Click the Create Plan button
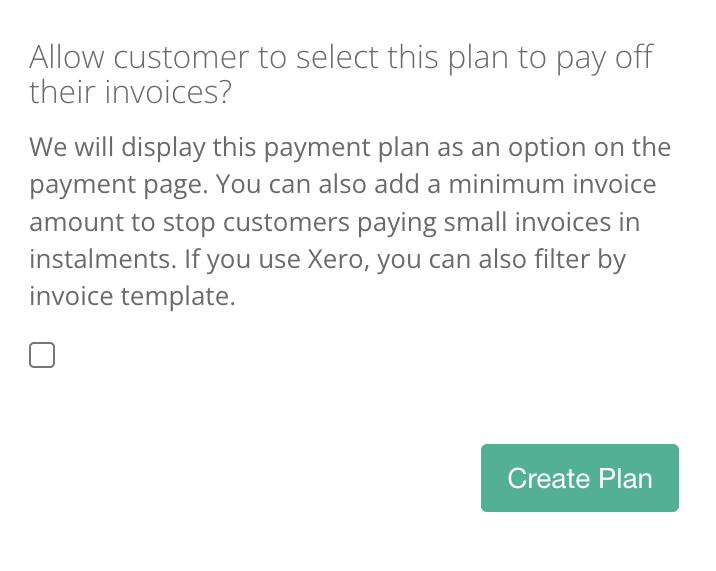The image size is (716, 571). (x=579, y=478)
